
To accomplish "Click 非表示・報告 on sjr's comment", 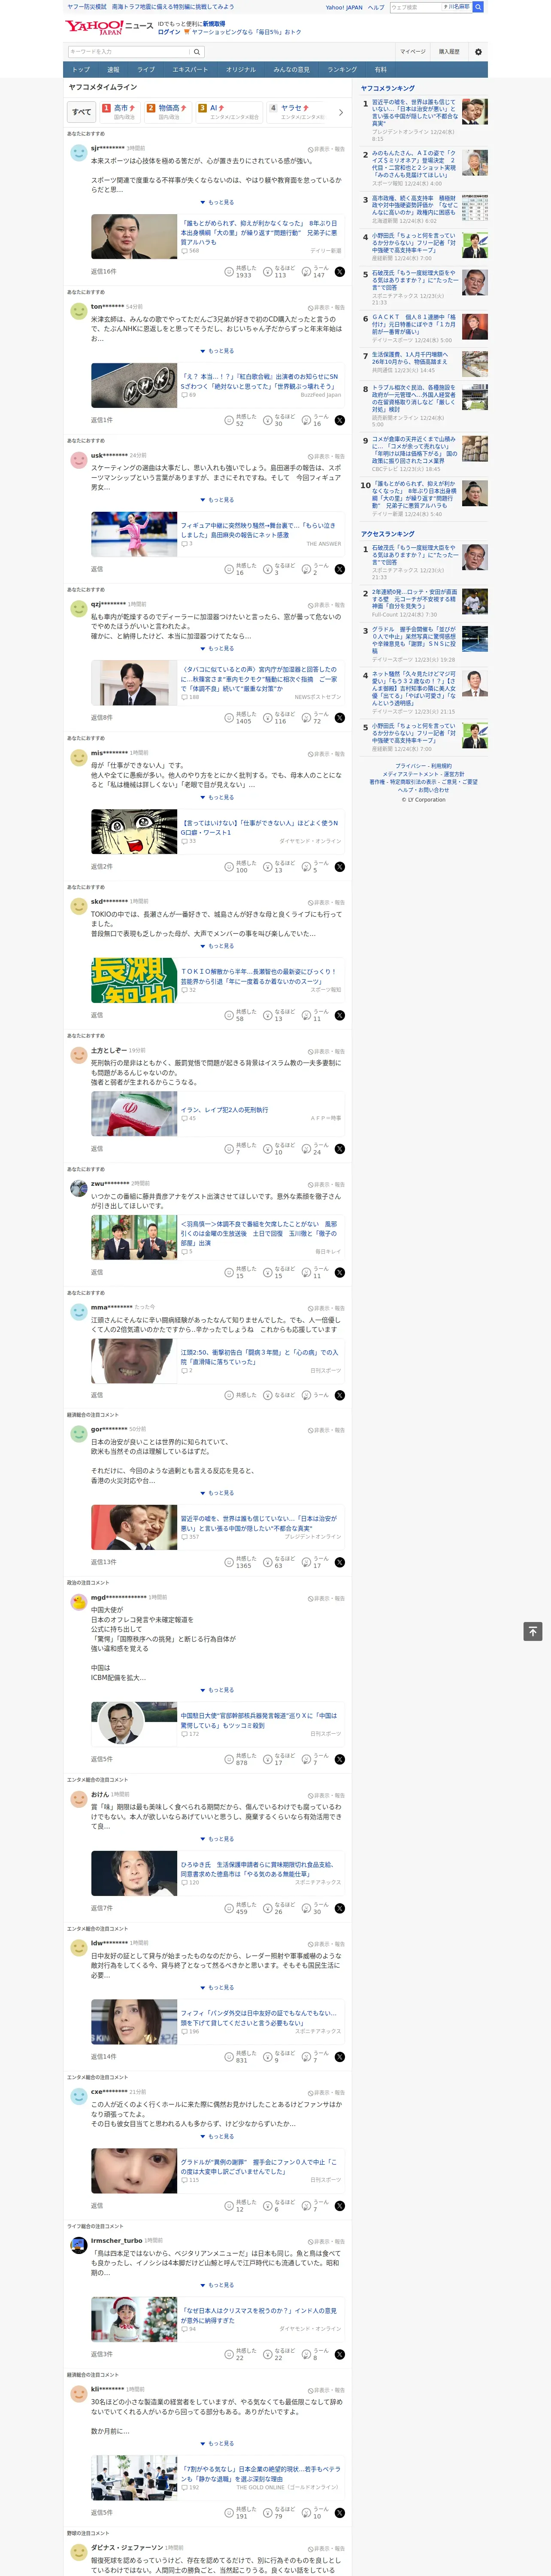I will (x=326, y=149).
